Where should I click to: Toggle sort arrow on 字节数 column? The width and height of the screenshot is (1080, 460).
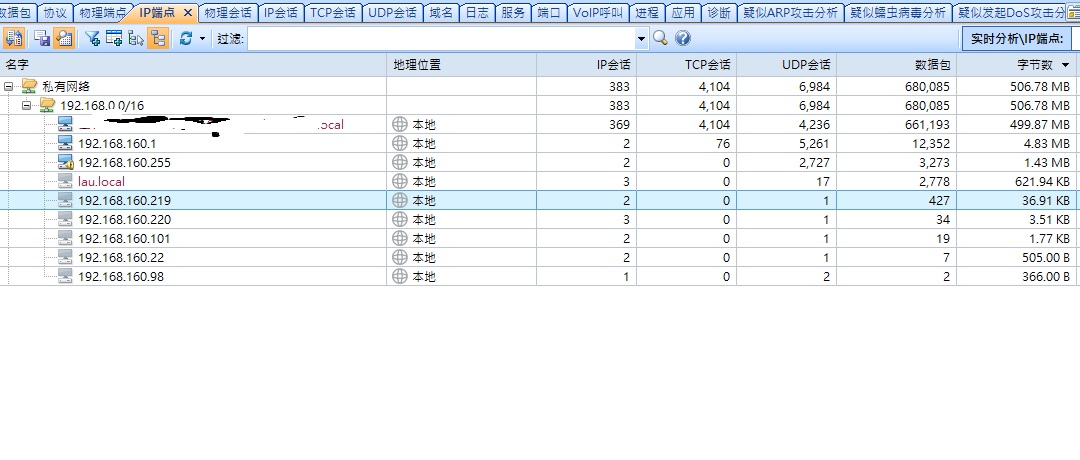[x=1066, y=65]
